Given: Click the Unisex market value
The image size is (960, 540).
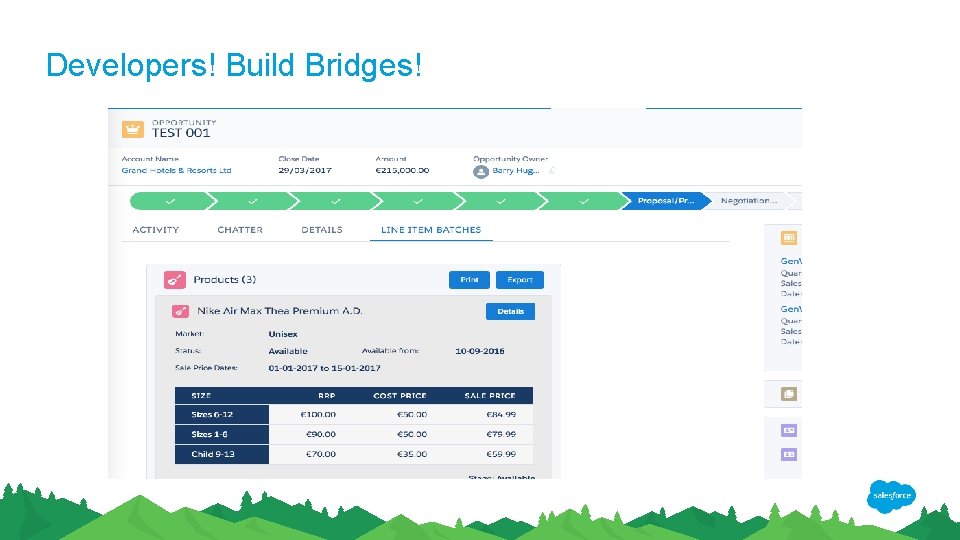Looking at the screenshot, I should pyautogui.click(x=283, y=334).
